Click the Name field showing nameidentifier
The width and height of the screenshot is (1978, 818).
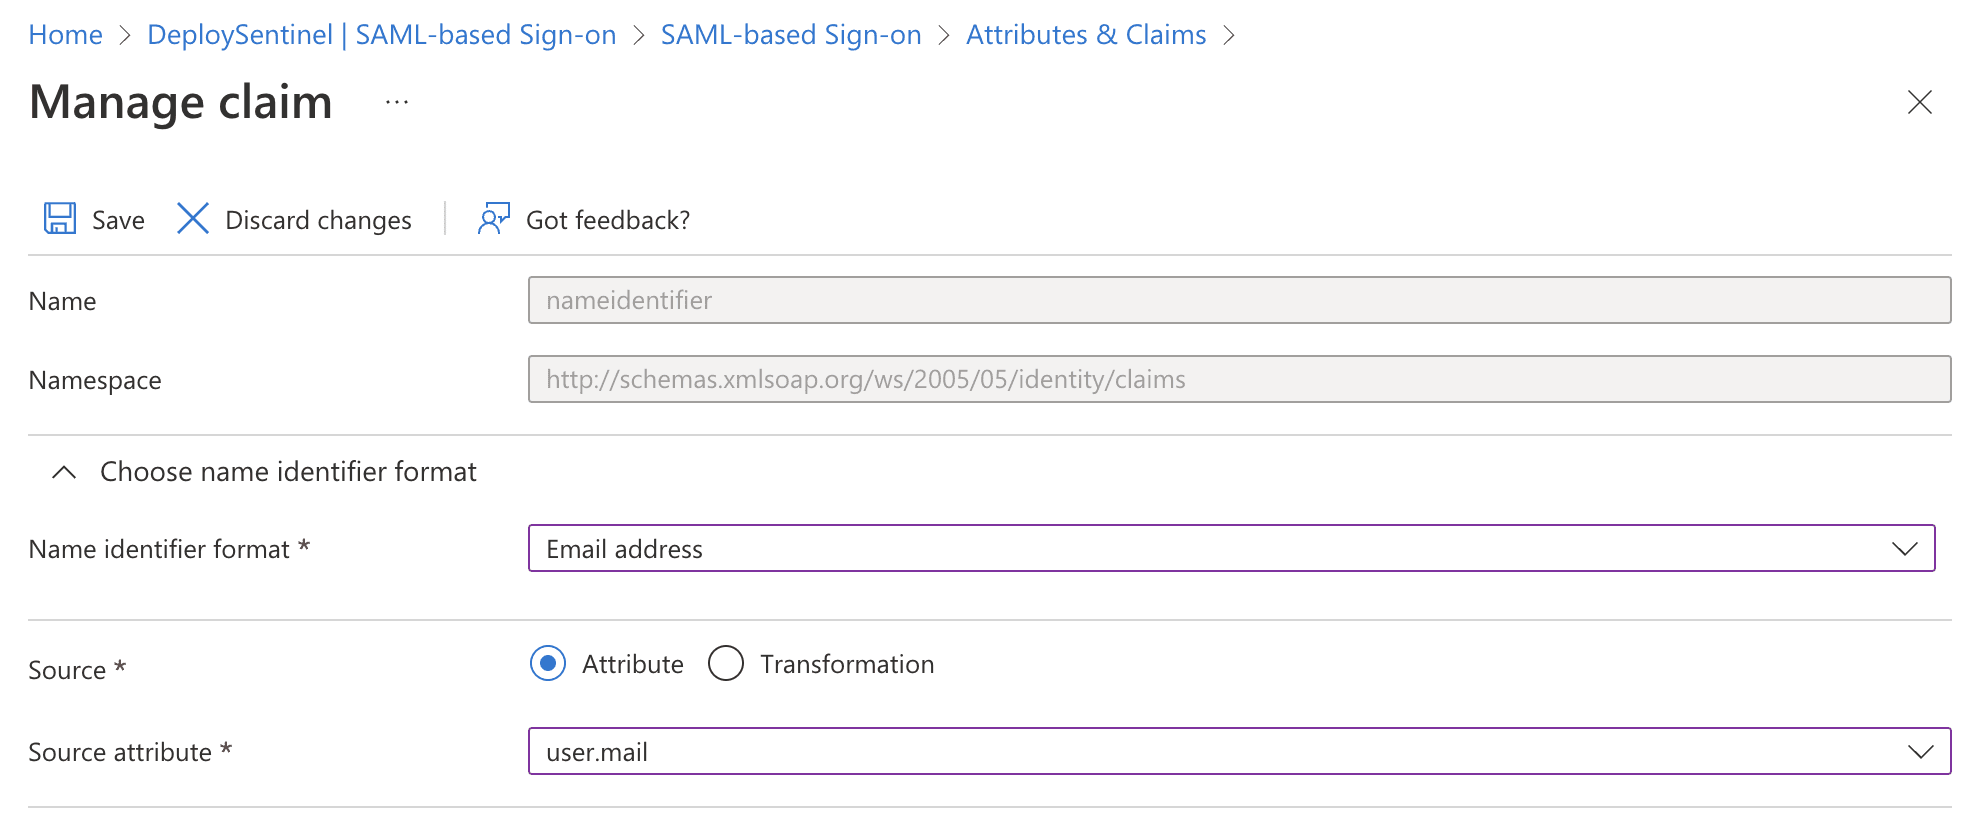pyautogui.click(x=1240, y=300)
